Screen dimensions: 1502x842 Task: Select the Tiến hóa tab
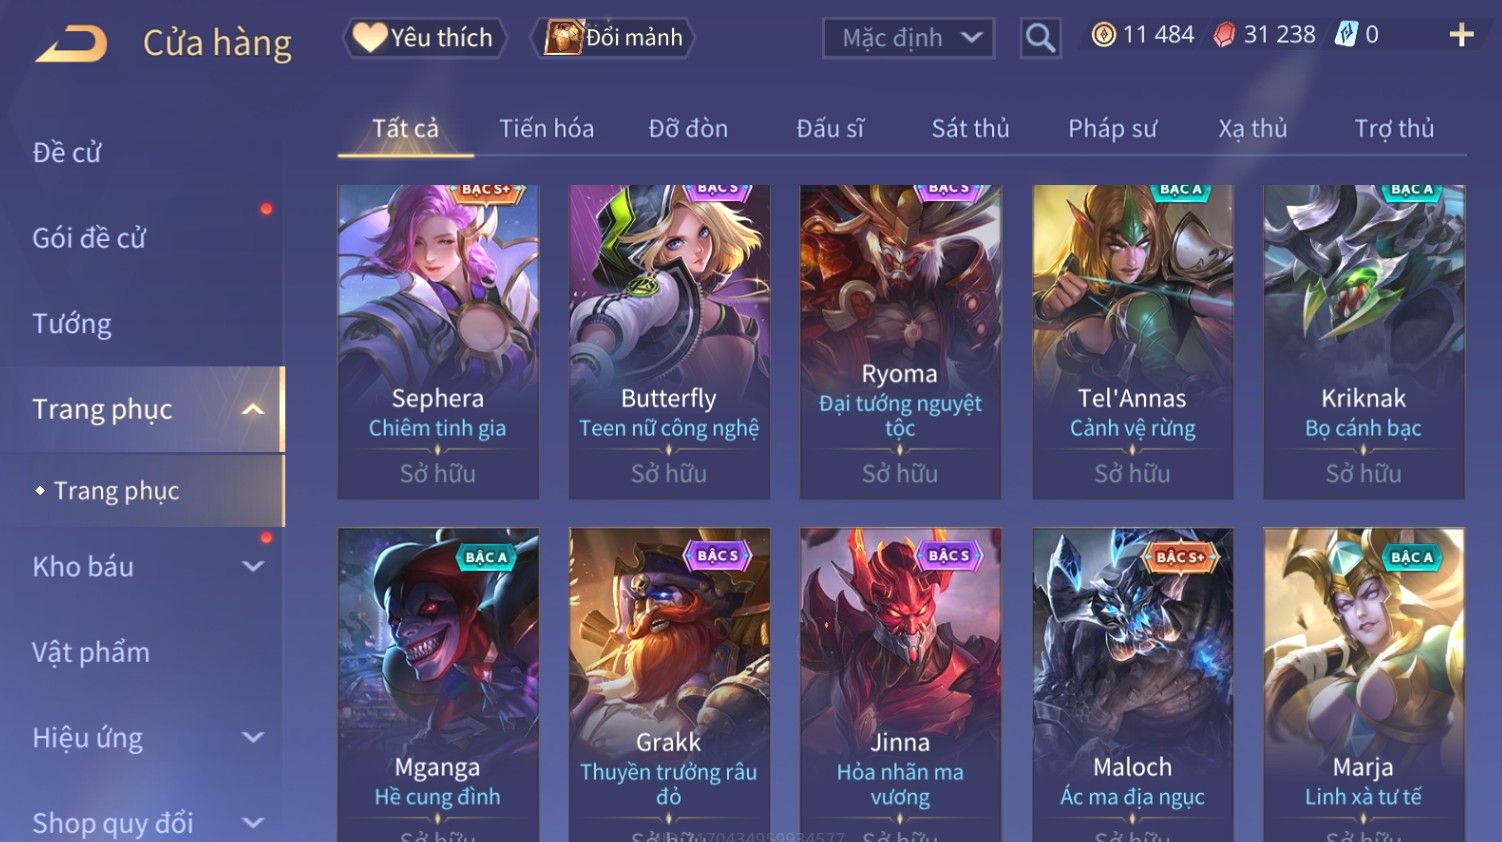click(x=546, y=128)
